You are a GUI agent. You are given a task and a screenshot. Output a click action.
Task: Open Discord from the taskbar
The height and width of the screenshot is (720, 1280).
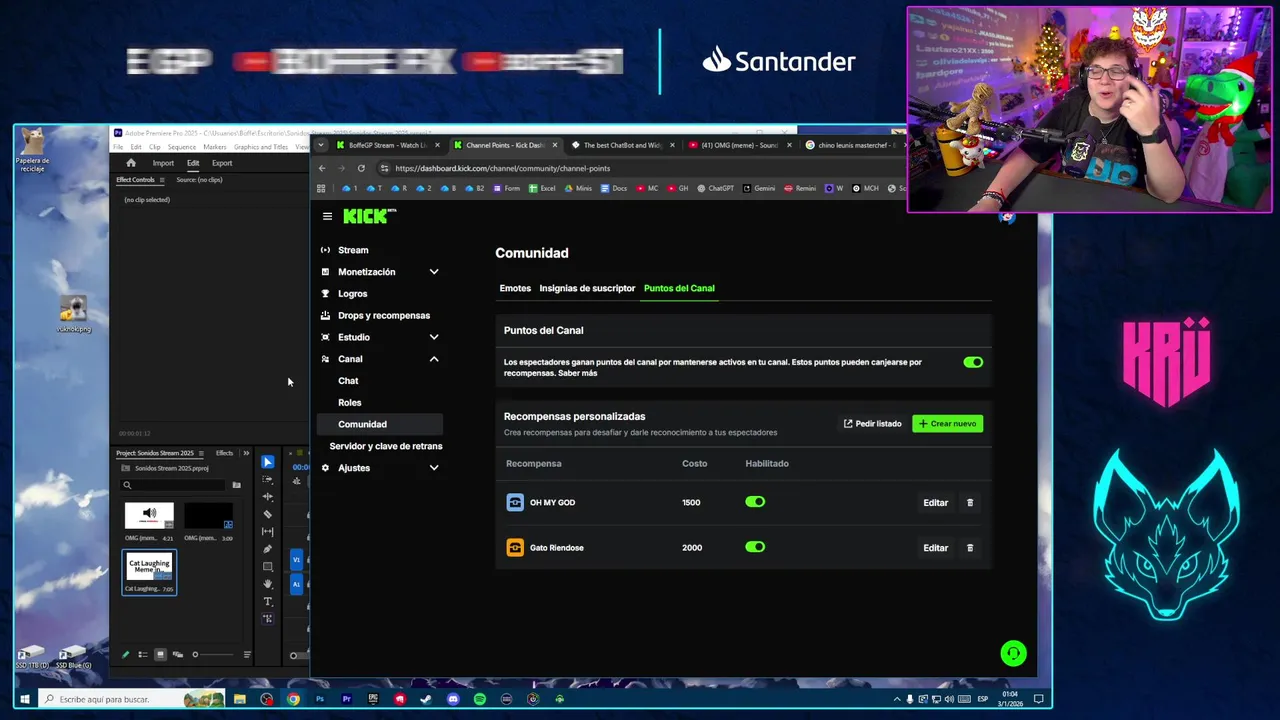(453, 699)
